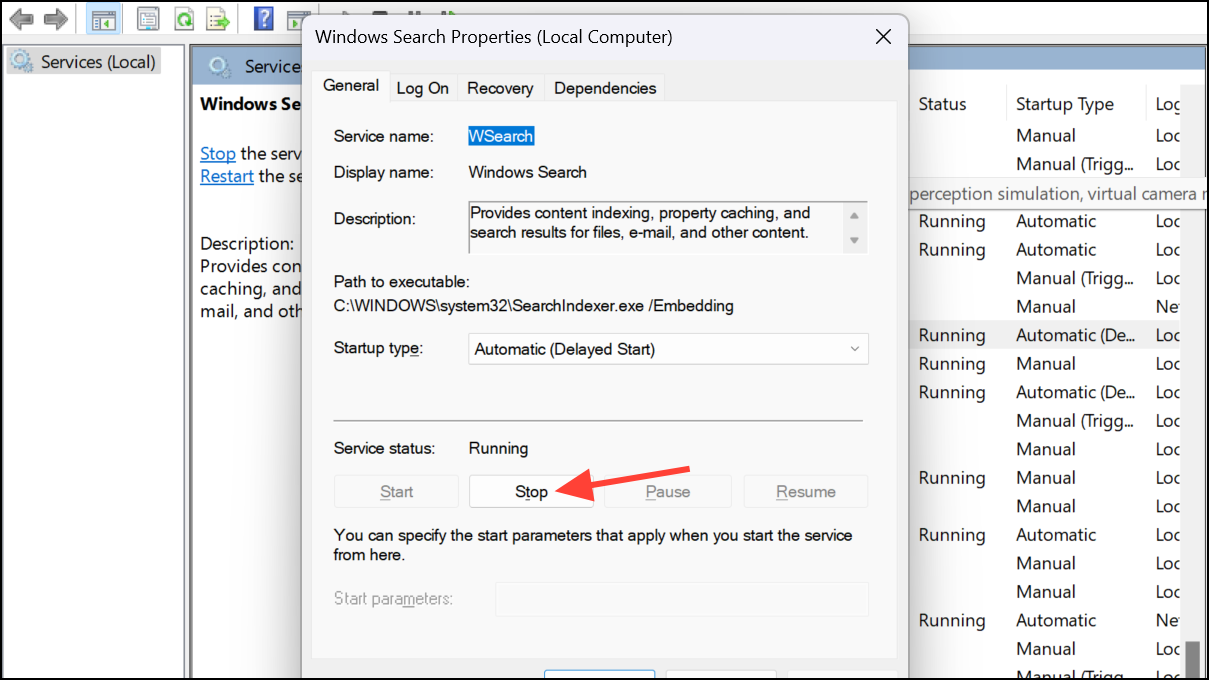
Task: Open the Properties toolbar icon
Action: (x=148, y=18)
